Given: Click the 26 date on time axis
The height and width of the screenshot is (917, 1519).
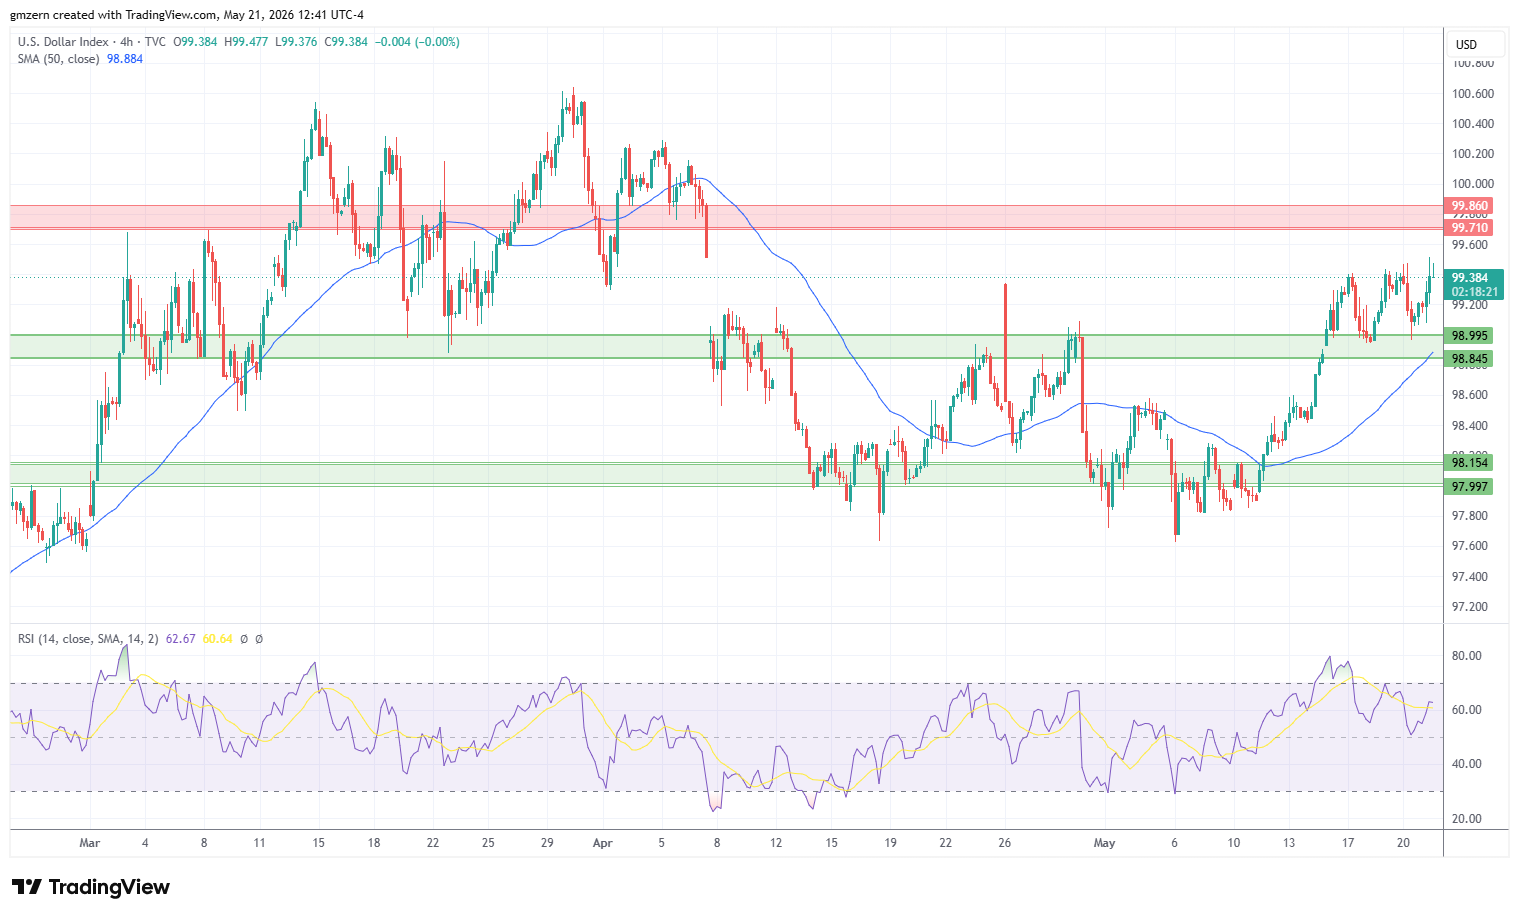Looking at the screenshot, I should click(1005, 843).
